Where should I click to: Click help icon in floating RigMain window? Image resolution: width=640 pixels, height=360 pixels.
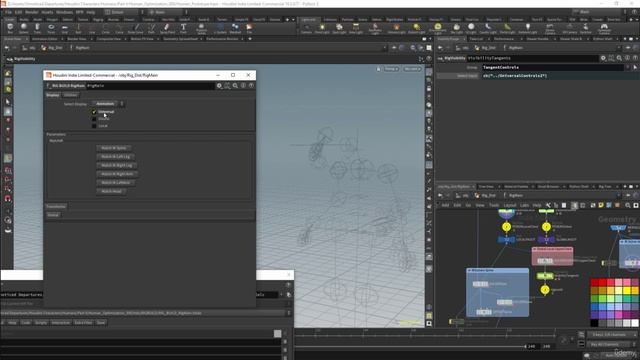tap(251, 86)
